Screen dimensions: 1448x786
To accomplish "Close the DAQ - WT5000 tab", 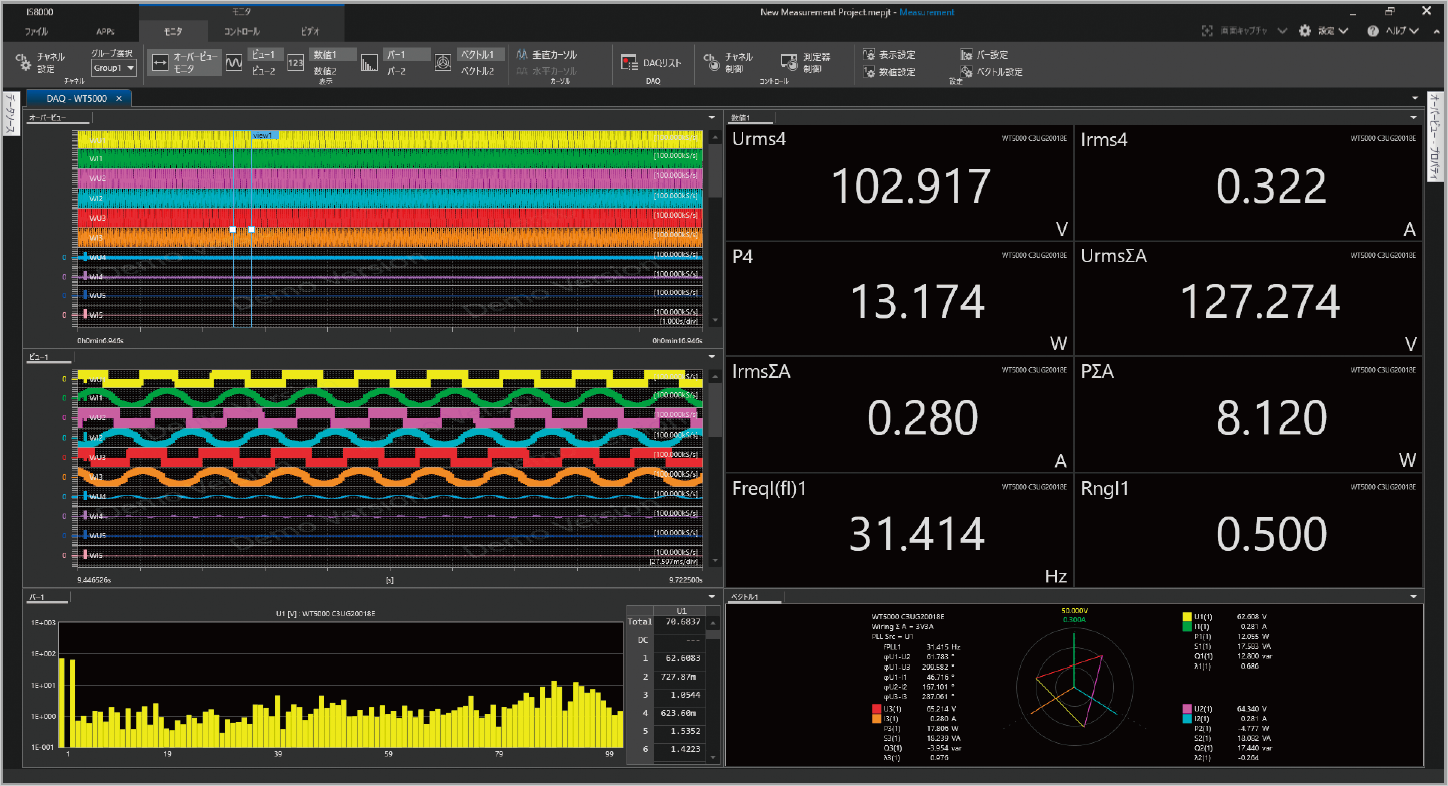I will 119,98.
